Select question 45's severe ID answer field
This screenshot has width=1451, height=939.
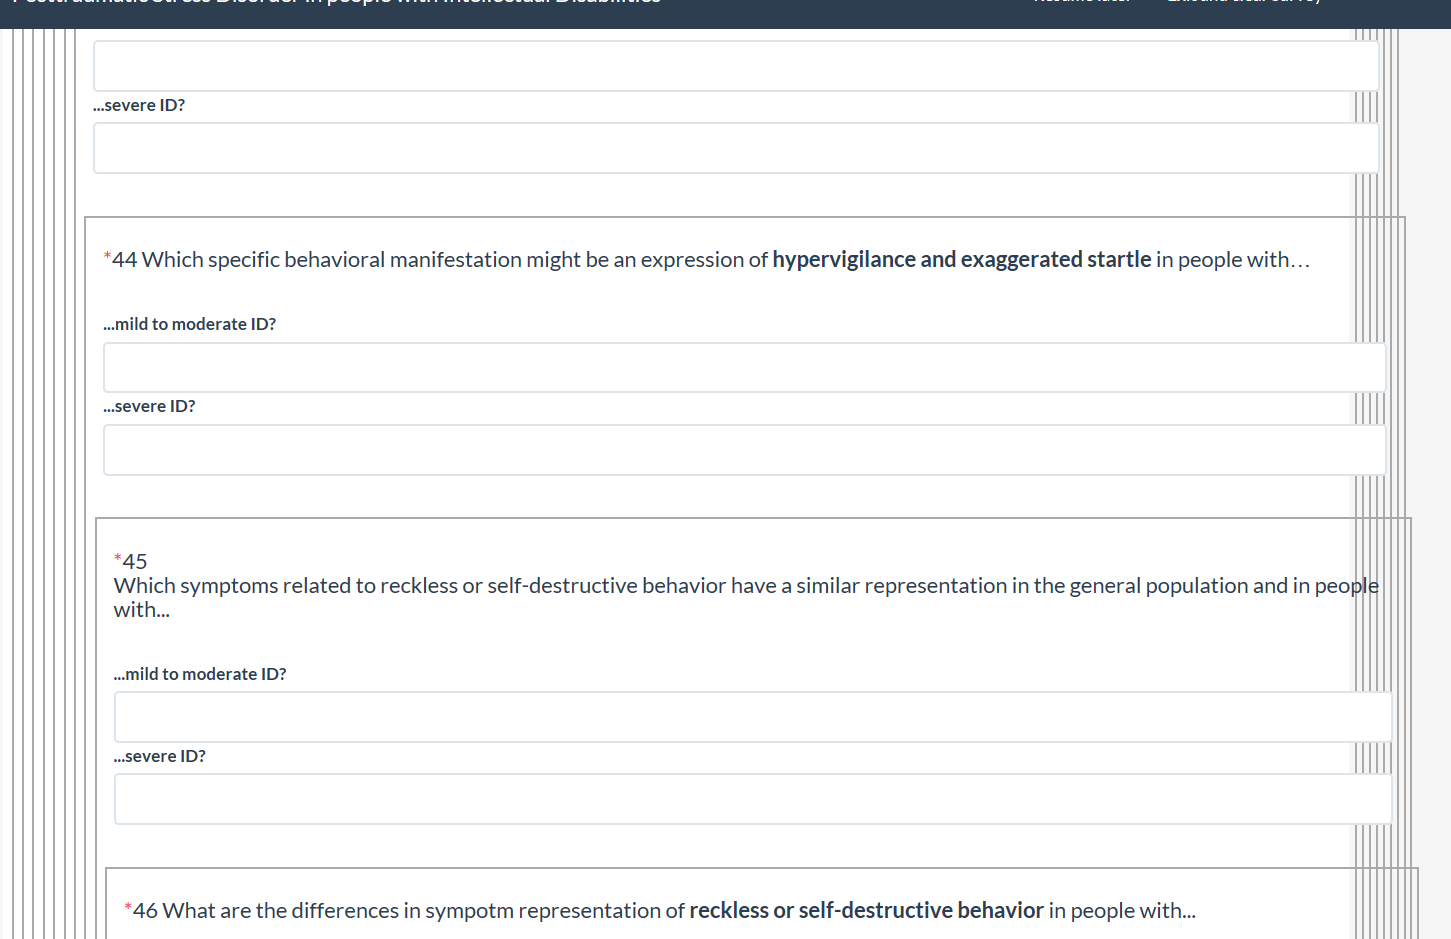[752, 799]
